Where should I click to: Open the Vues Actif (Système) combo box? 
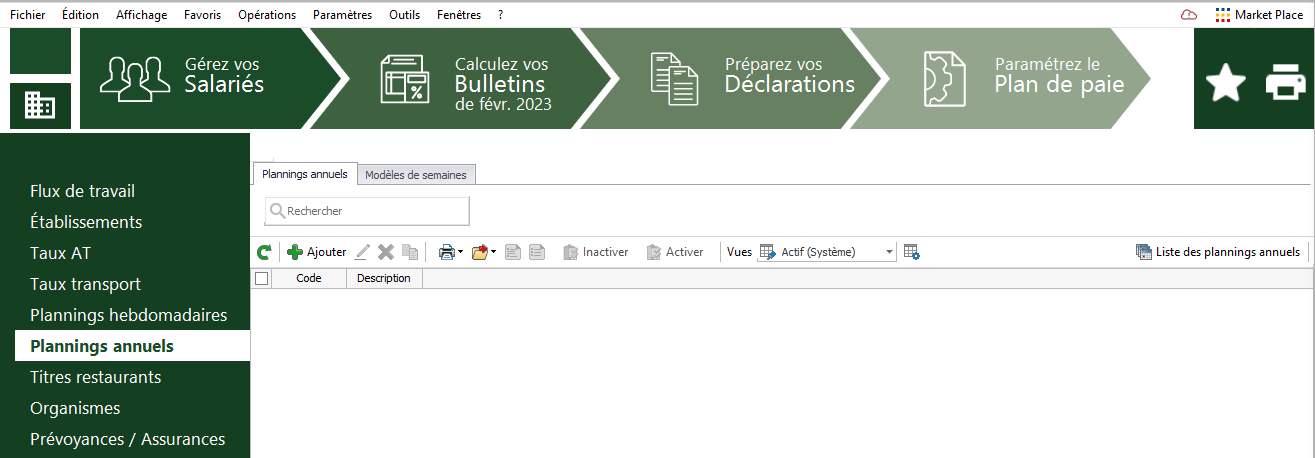(x=827, y=252)
